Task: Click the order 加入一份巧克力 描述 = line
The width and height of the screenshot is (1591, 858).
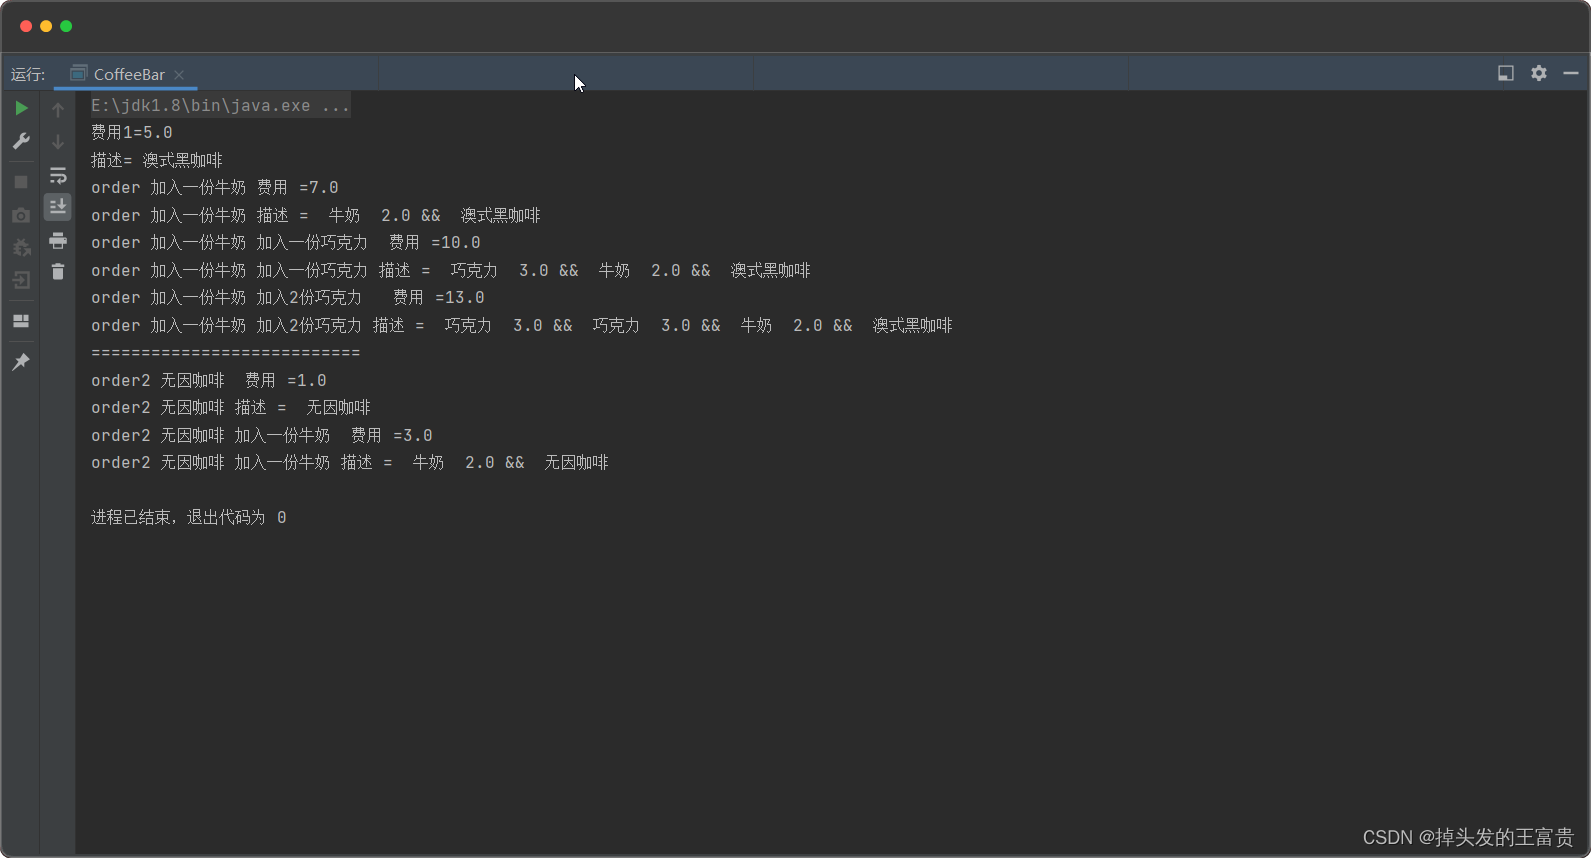Action: pyautogui.click(x=451, y=270)
